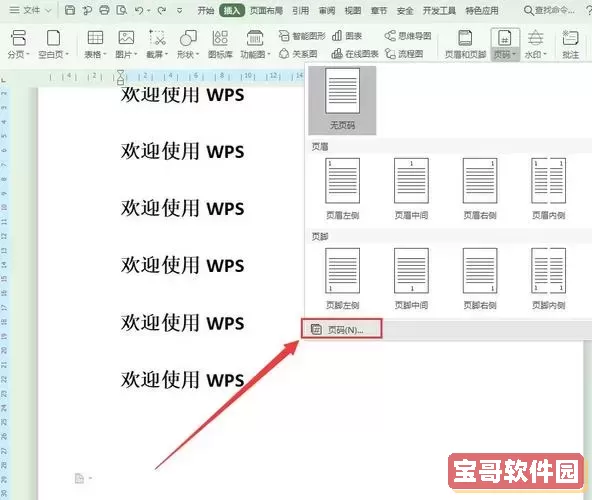
Task: Select the 无页码 (no page number) thumbnail
Action: point(342,100)
